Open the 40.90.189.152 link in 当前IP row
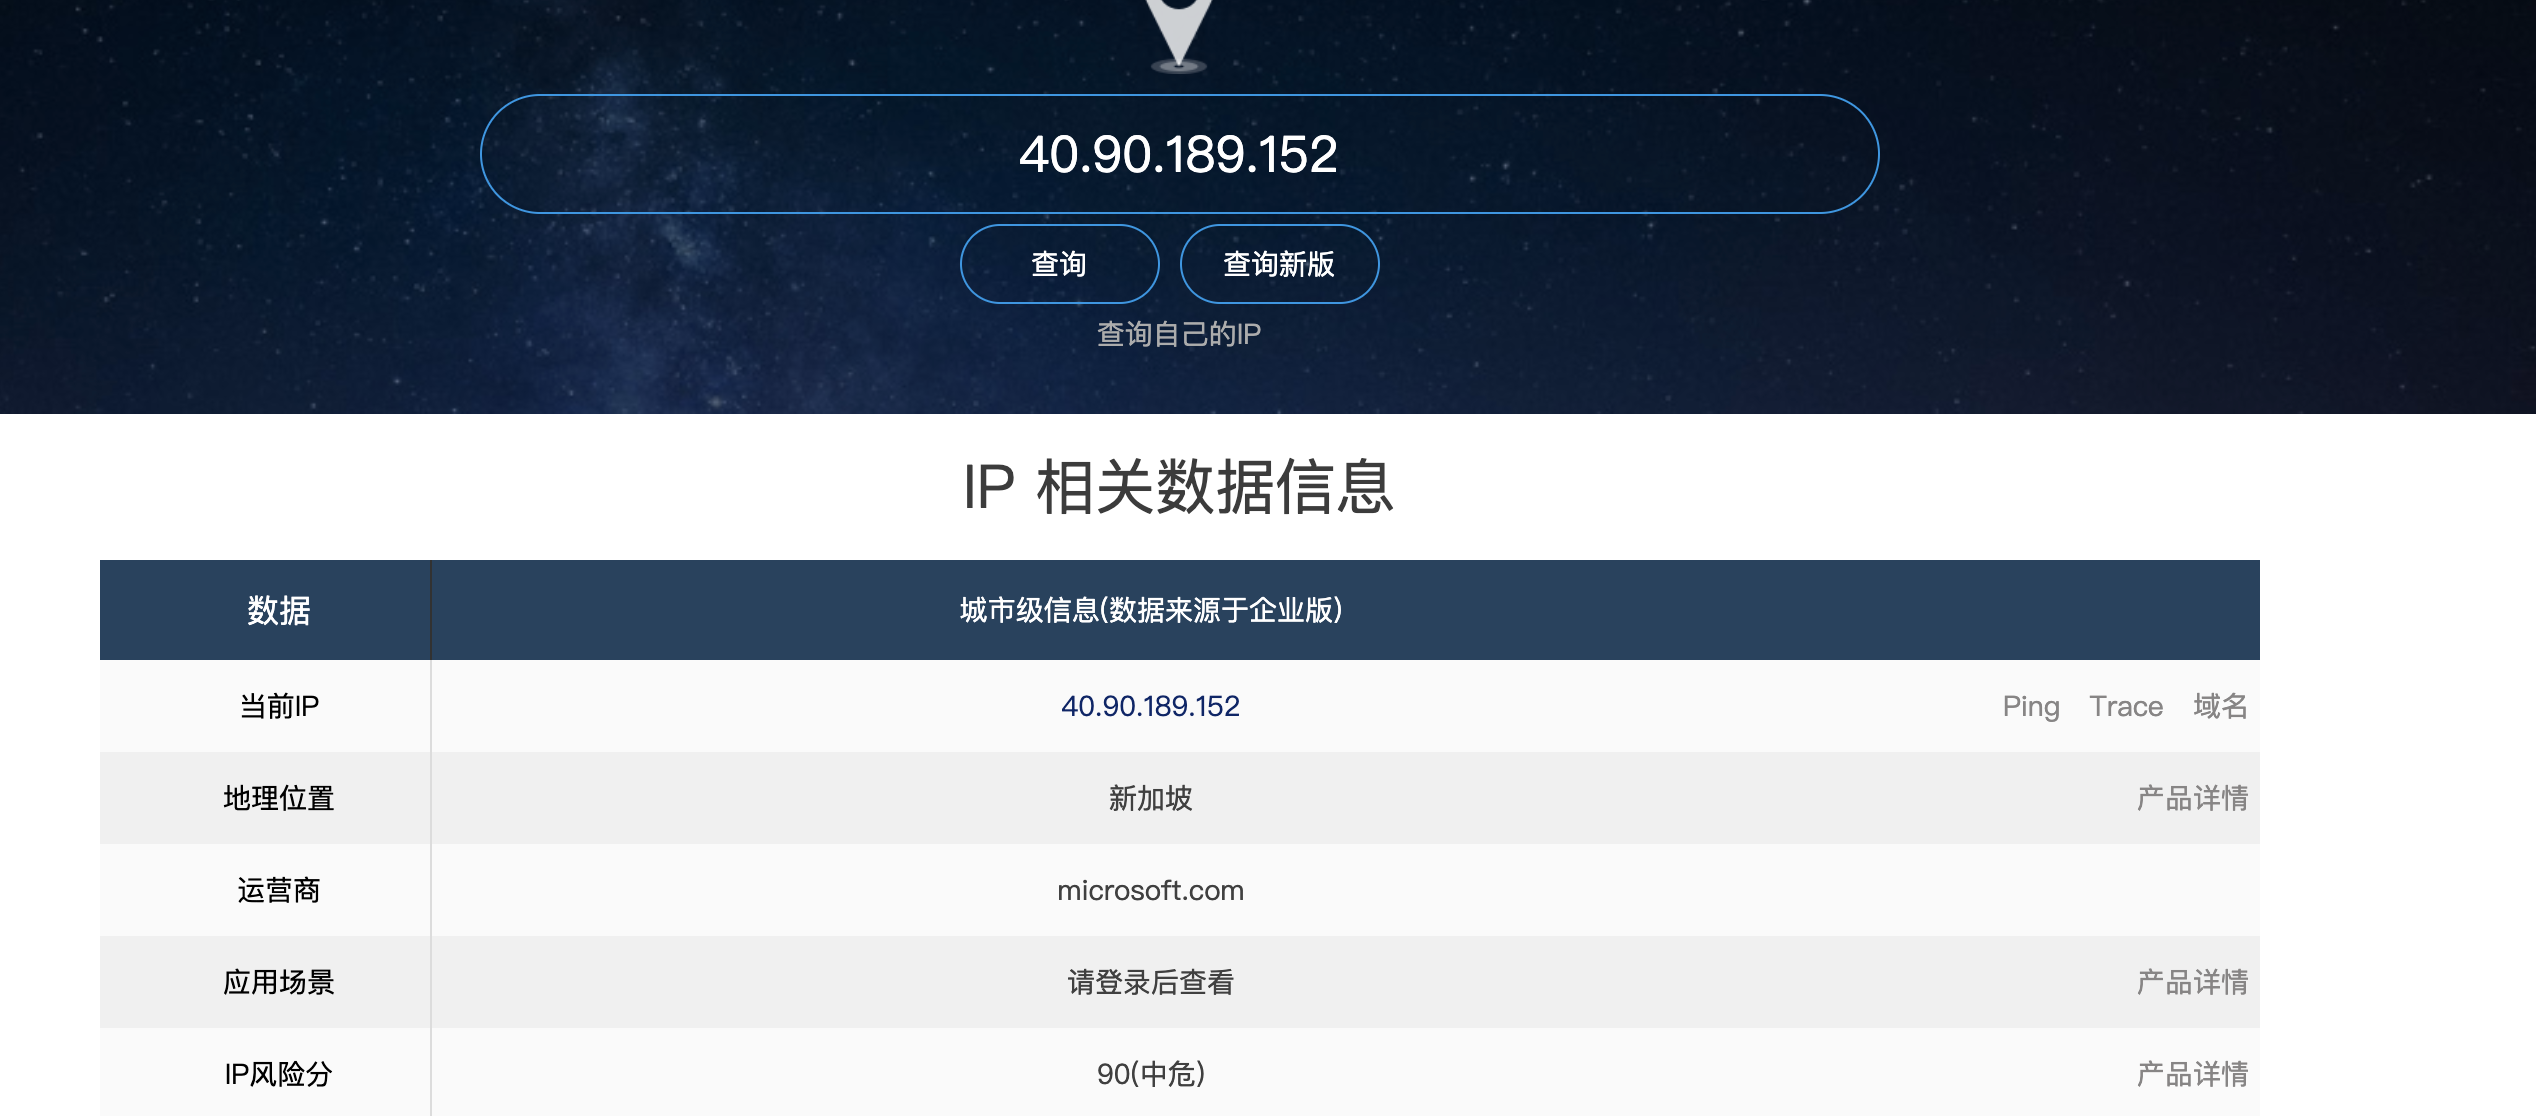Image resolution: width=2536 pixels, height=1116 pixels. click(1150, 706)
